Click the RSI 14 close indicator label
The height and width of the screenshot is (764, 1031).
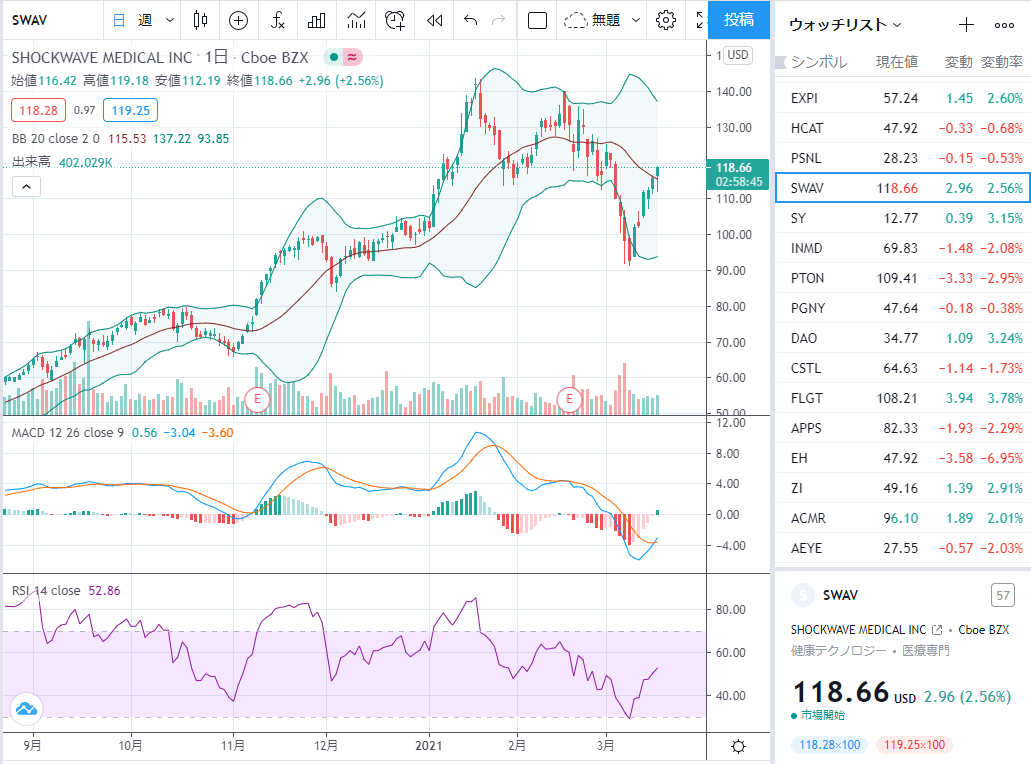pos(46,590)
